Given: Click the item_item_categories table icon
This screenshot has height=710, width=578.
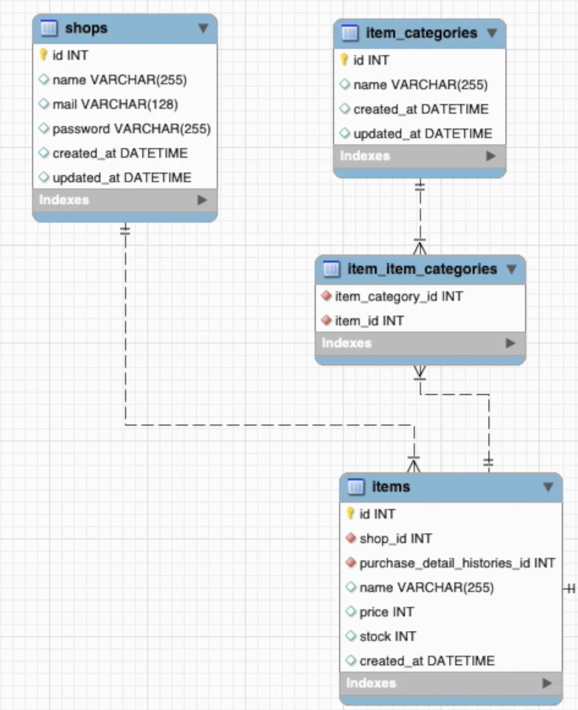Looking at the screenshot, I should click(331, 269).
